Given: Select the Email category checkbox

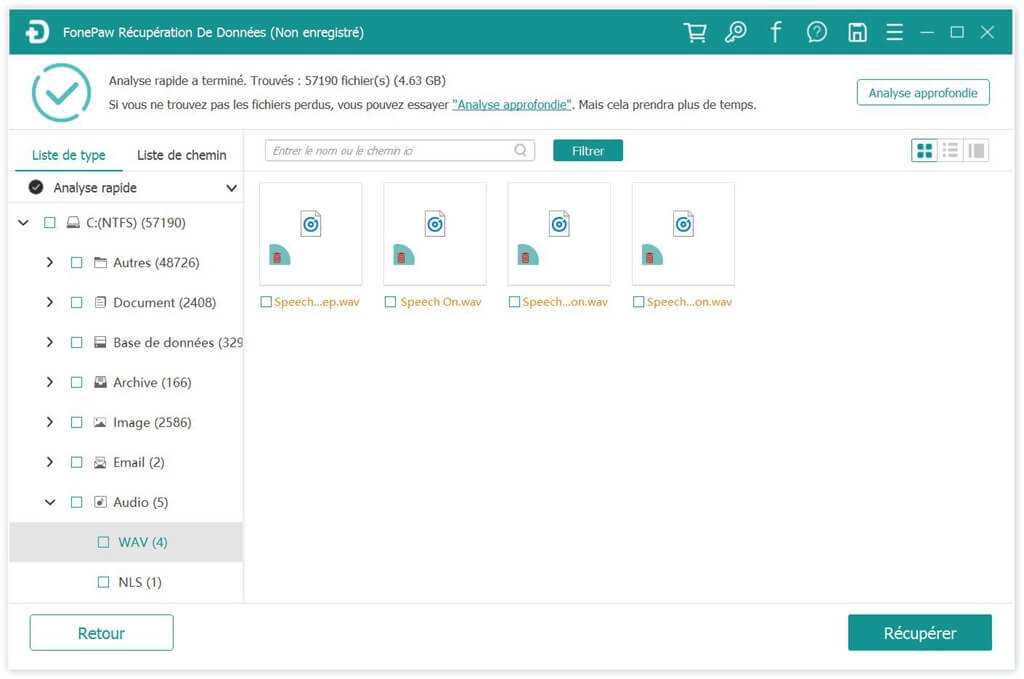Looking at the screenshot, I should coord(76,462).
